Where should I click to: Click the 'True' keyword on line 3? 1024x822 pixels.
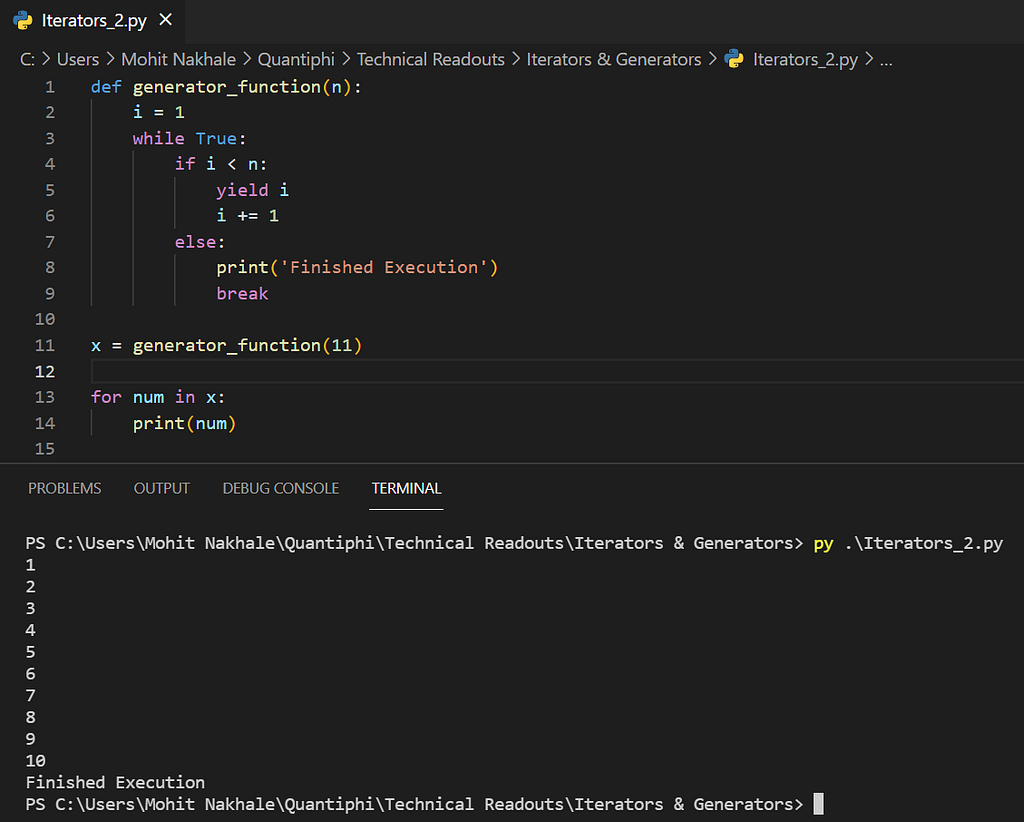216,138
